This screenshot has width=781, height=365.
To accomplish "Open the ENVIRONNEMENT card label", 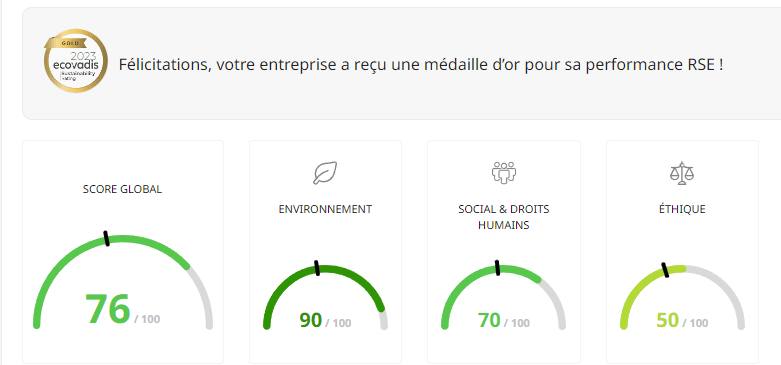I will 325,209.
